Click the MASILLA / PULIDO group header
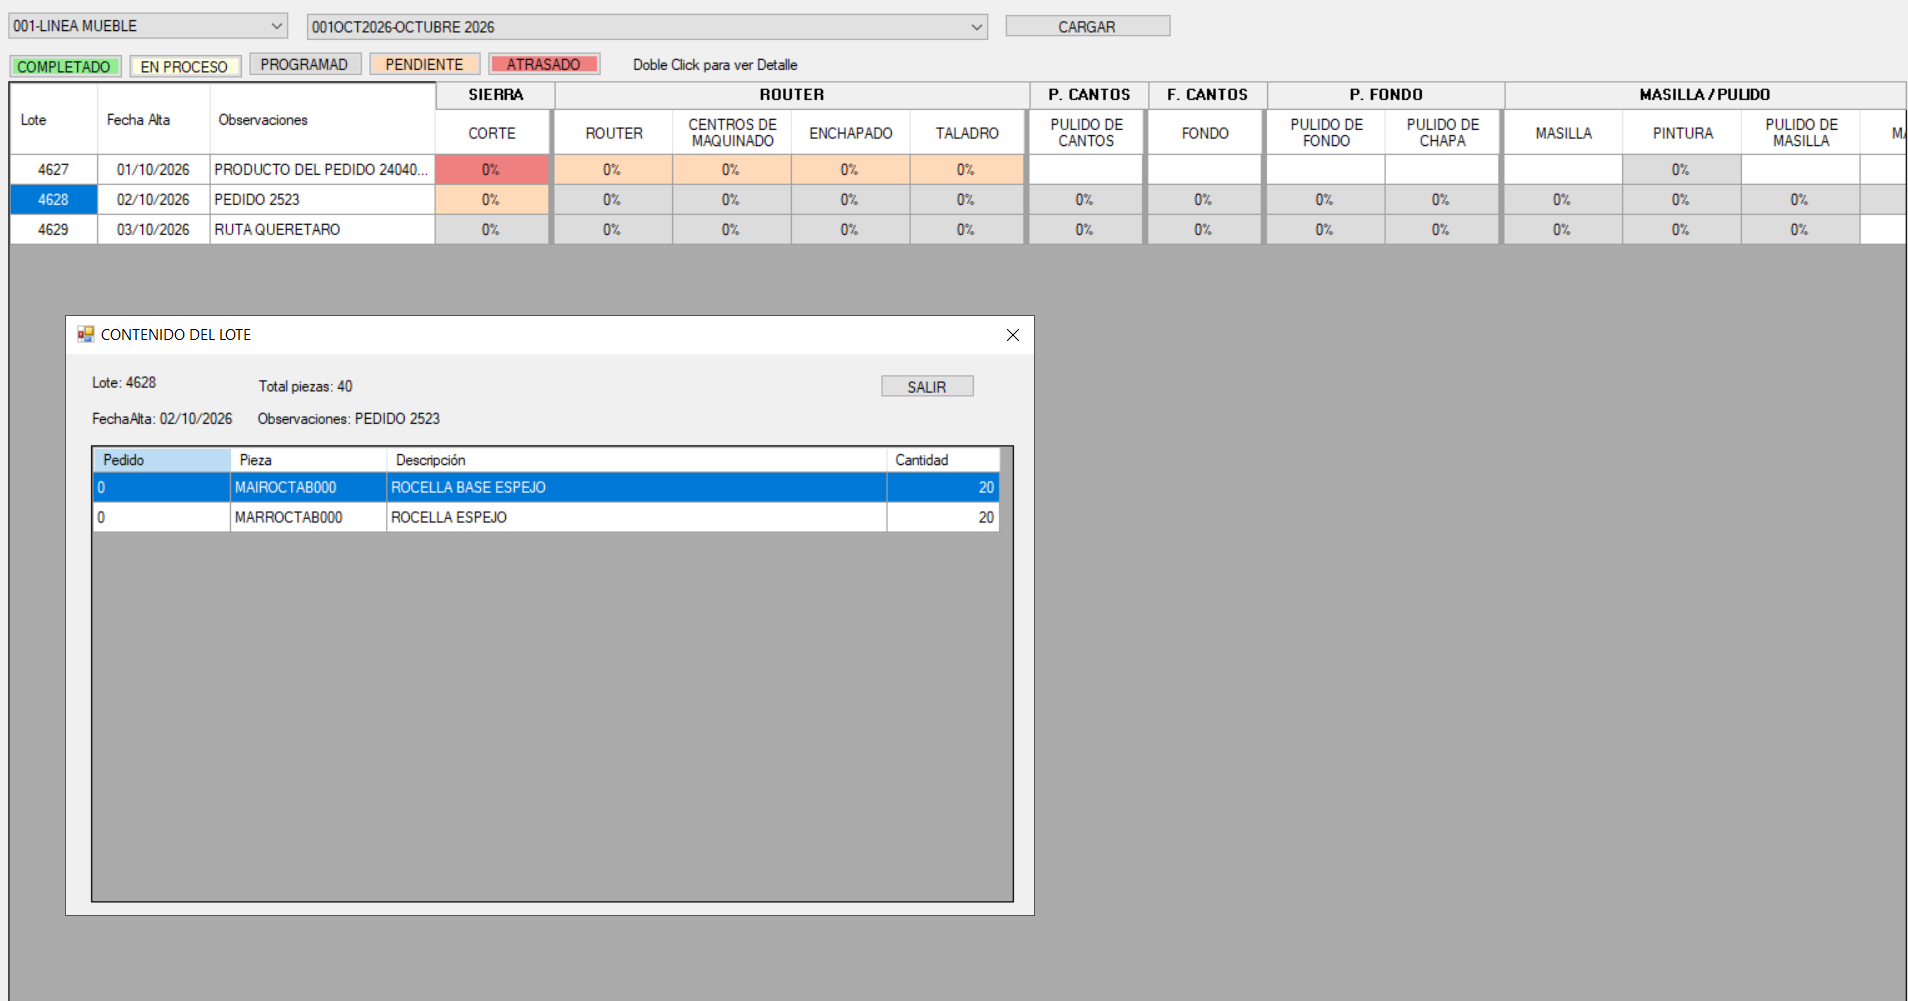 1705,95
